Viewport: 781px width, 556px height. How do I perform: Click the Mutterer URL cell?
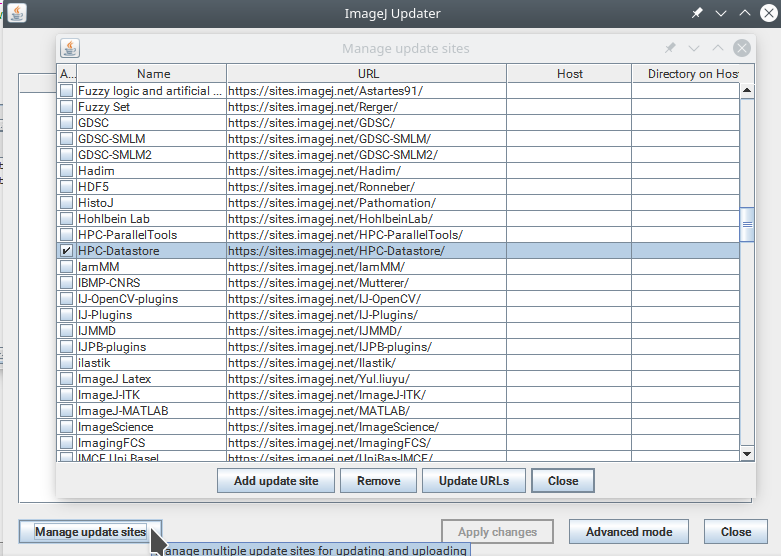pyautogui.click(x=367, y=282)
